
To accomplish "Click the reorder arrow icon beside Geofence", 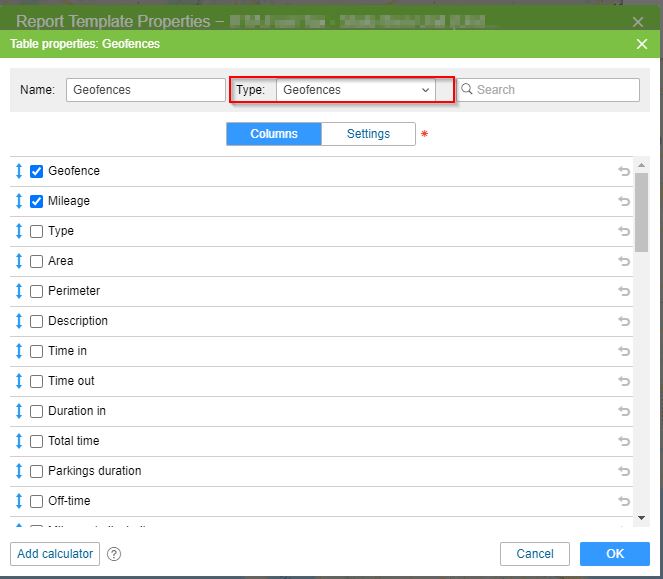I will (19, 171).
